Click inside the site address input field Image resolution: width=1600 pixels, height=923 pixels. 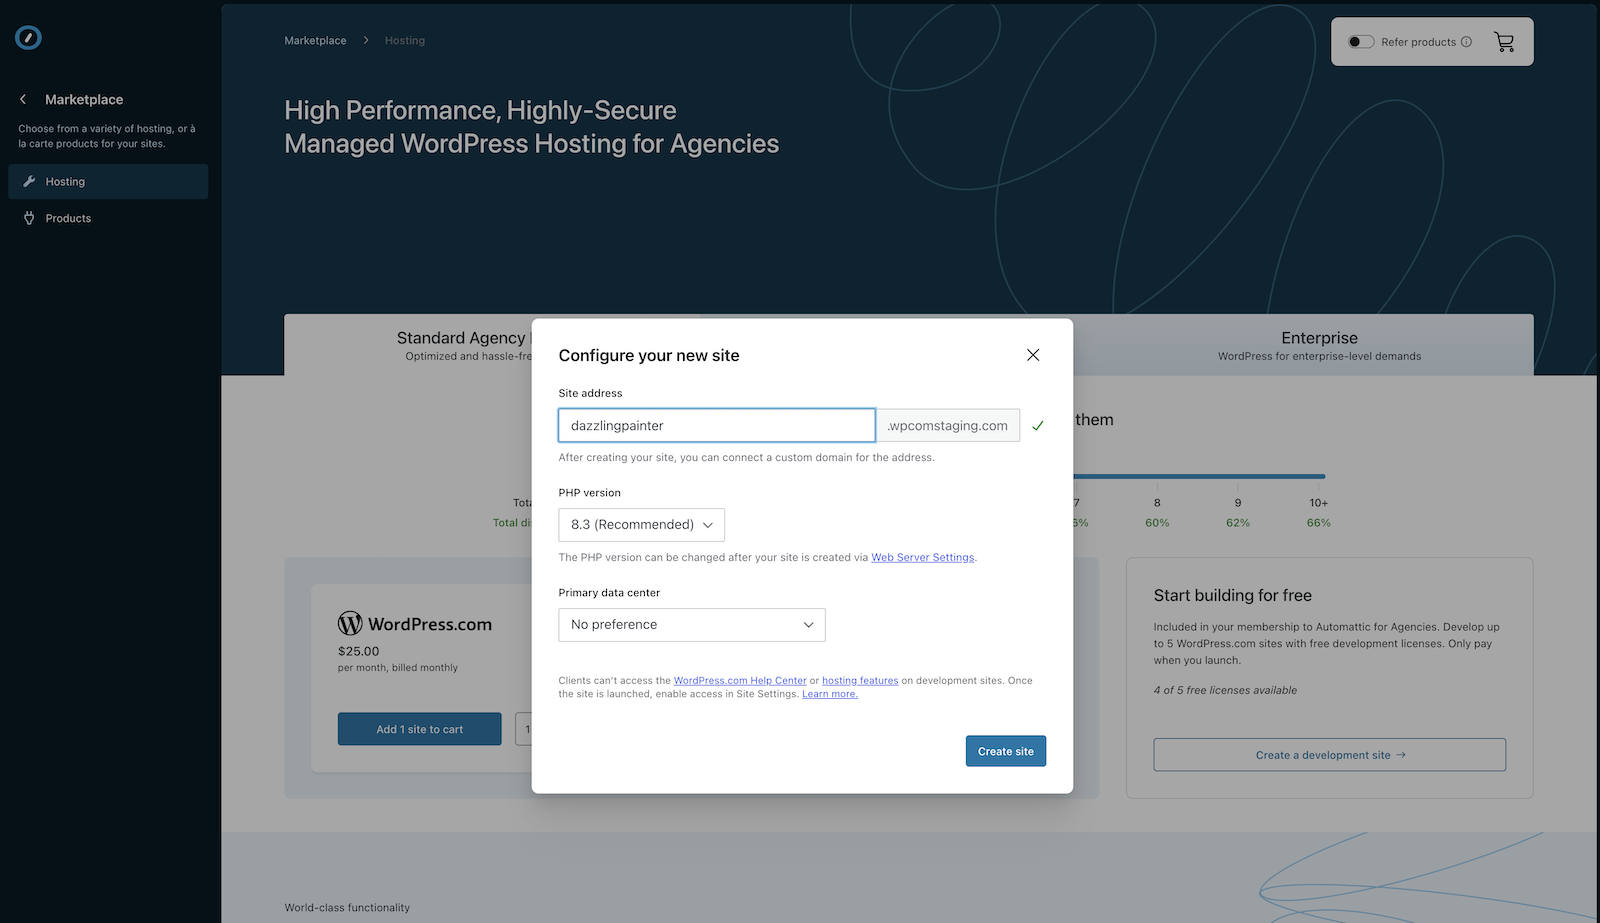(x=716, y=424)
